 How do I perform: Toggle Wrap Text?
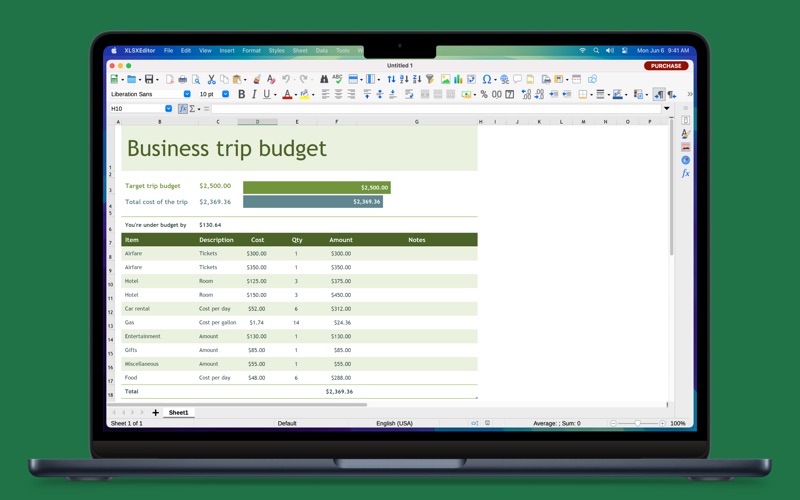coord(409,94)
